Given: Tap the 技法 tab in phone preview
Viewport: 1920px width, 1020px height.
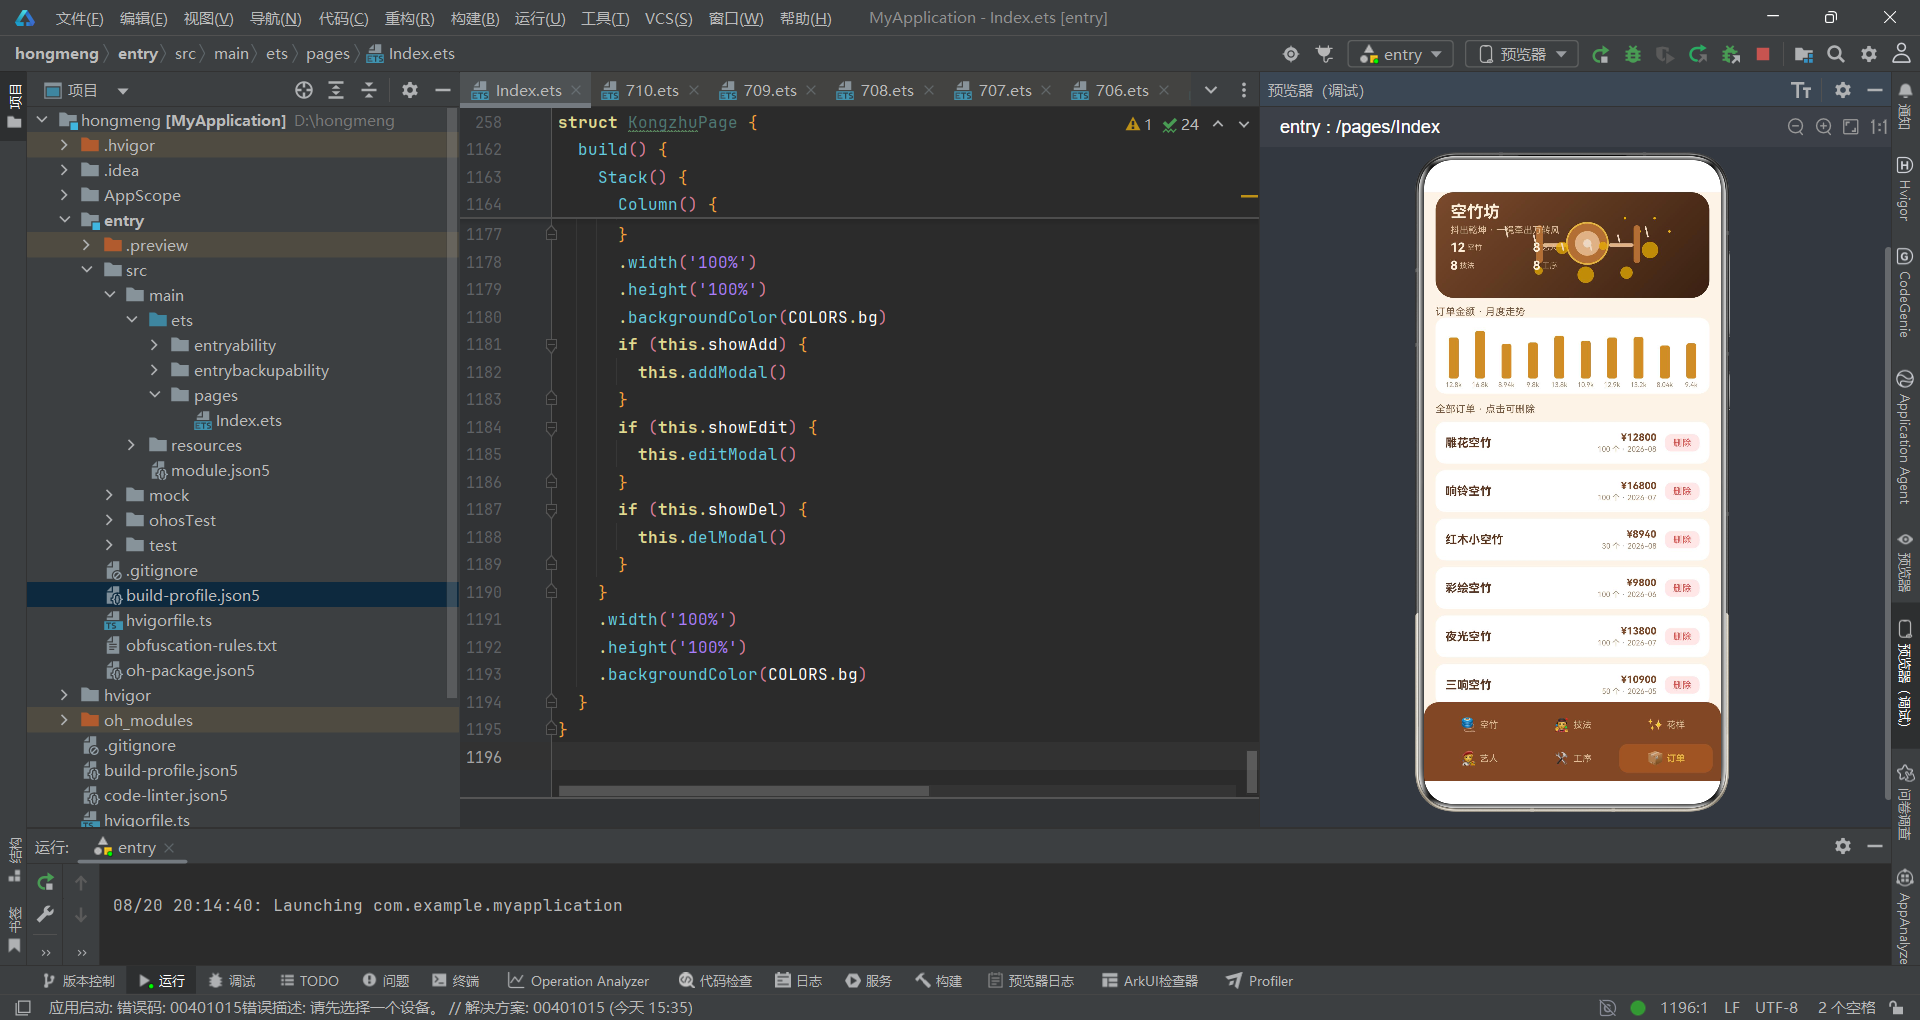Looking at the screenshot, I should pos(1573,725).
